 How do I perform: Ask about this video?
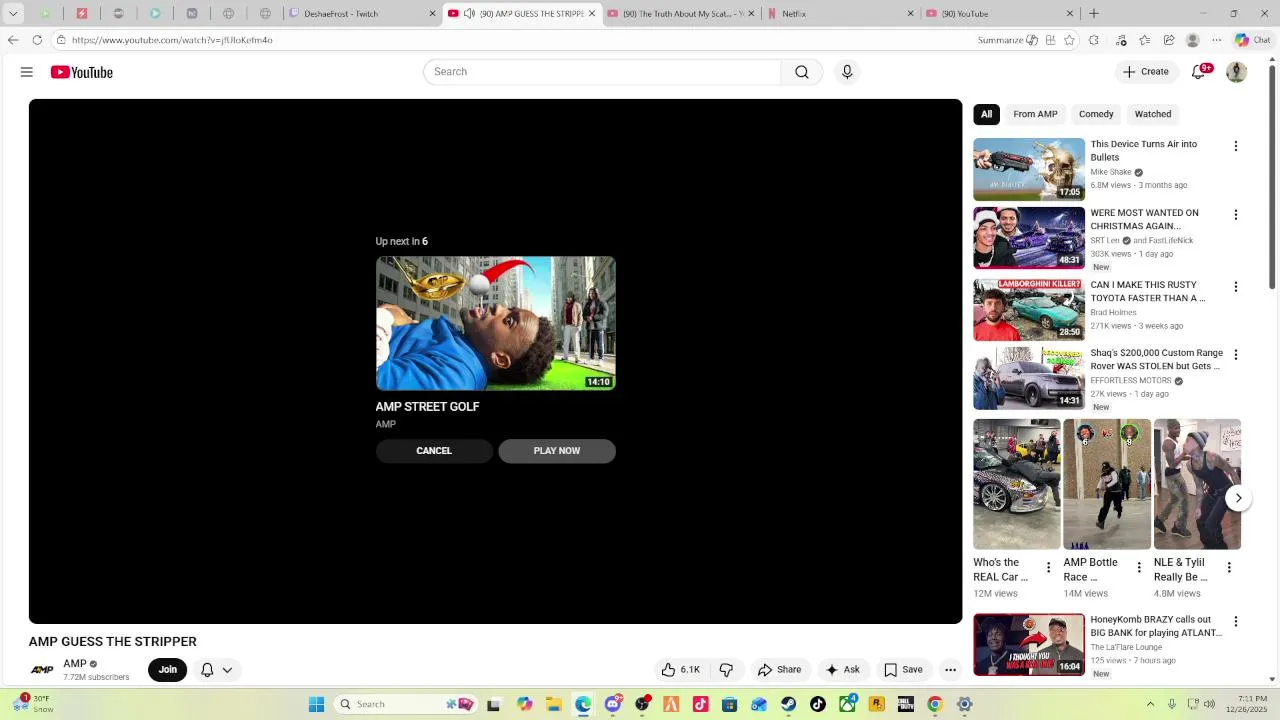point(841,670)
